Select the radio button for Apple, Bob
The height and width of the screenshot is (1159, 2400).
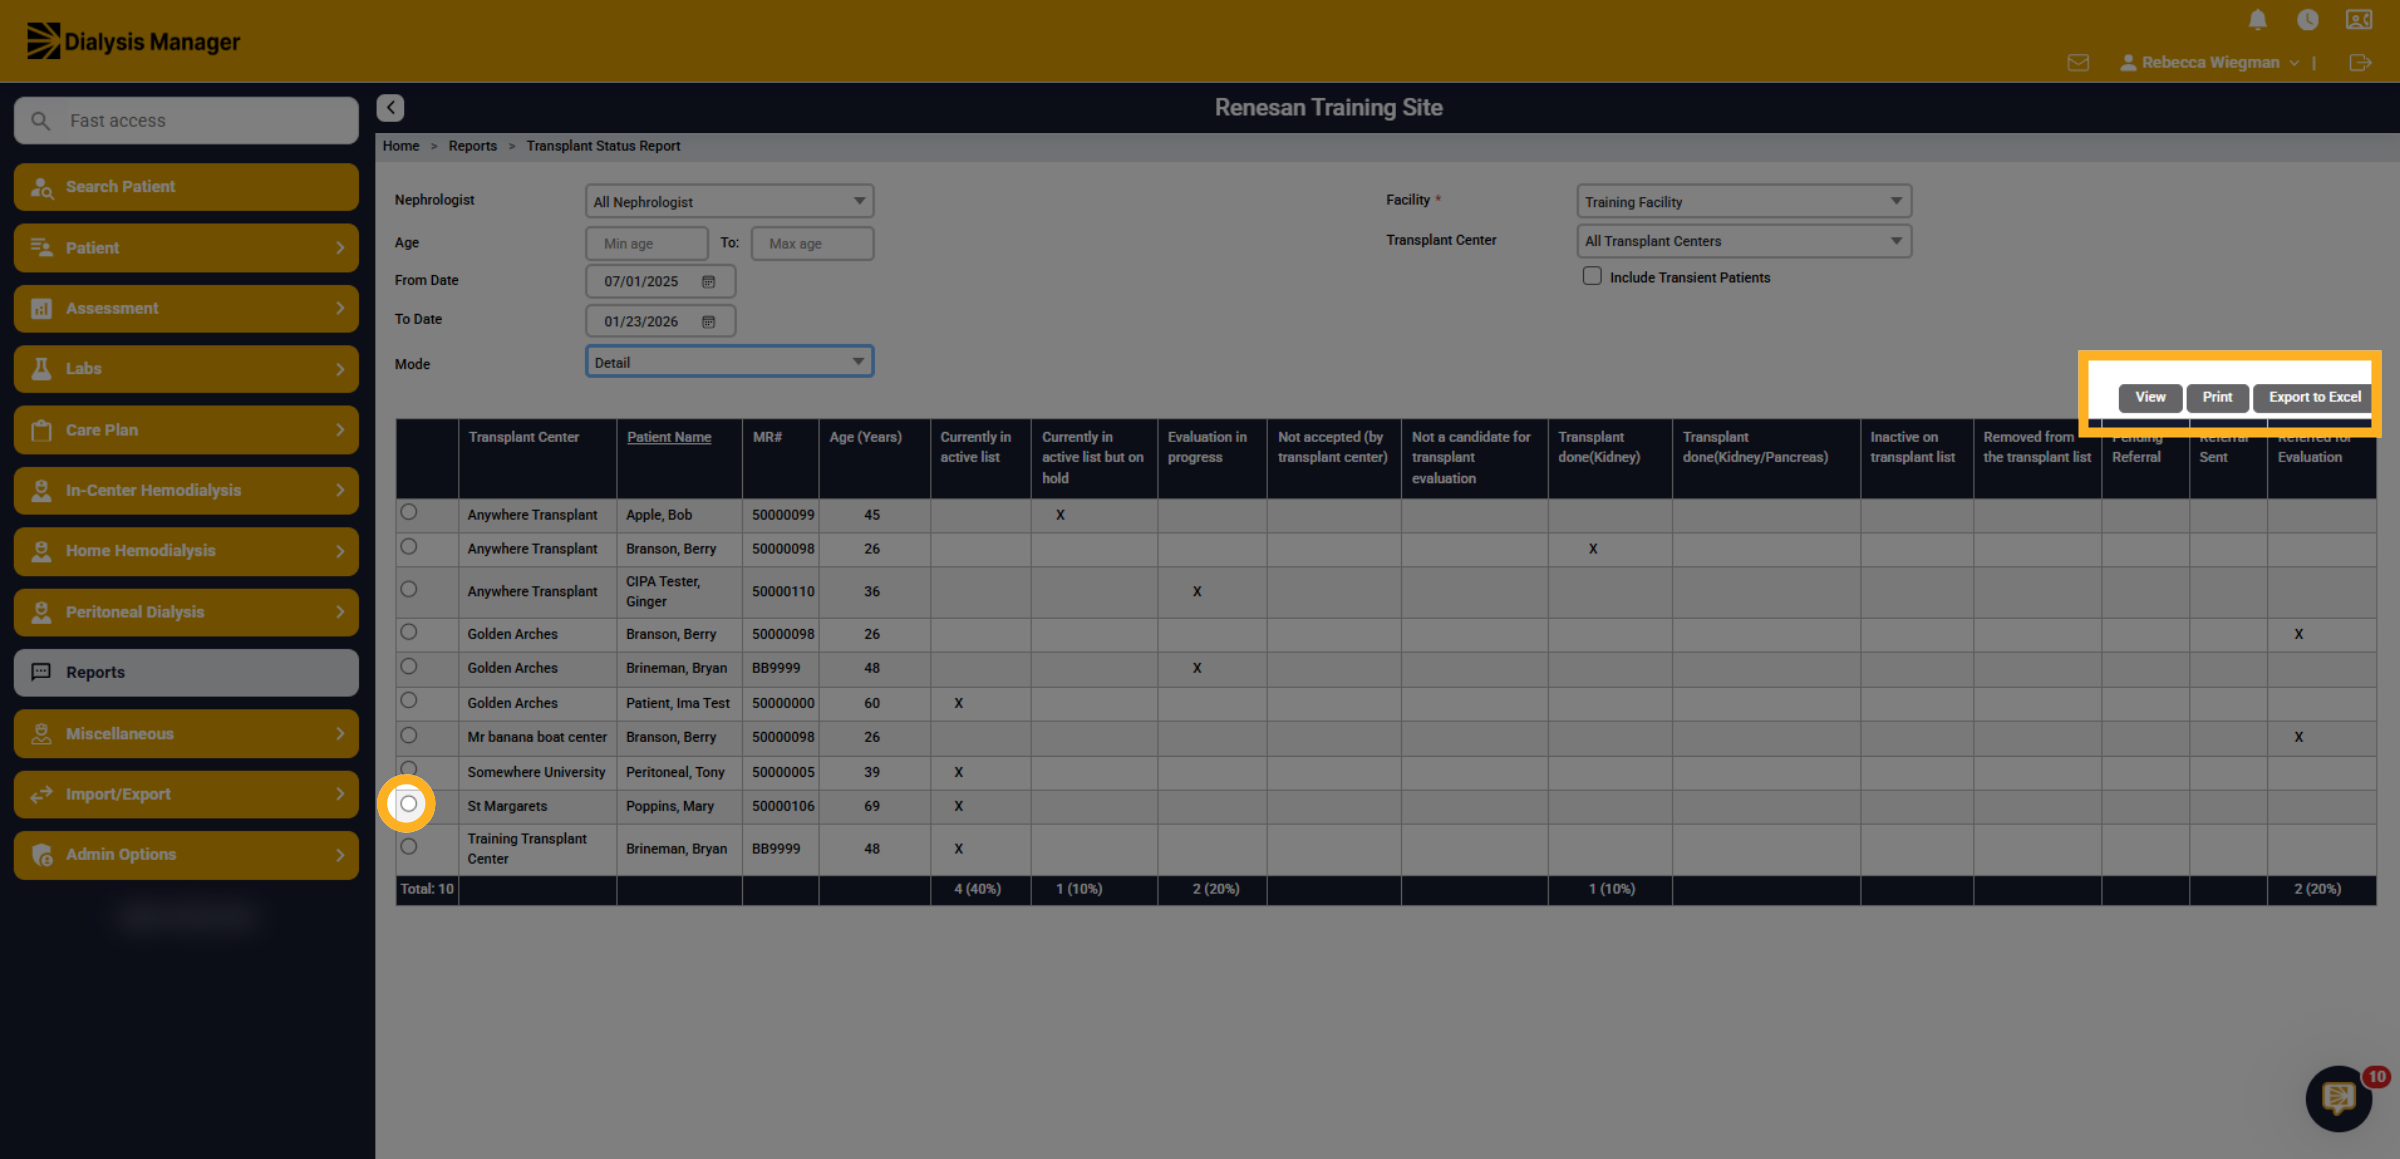pos(408,512)
